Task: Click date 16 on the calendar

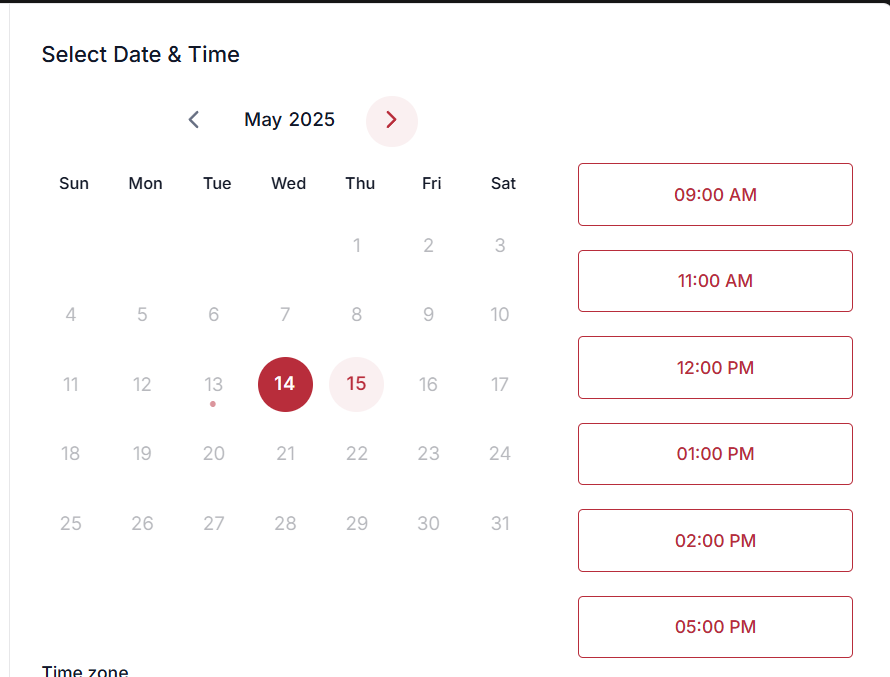Action: 429,384
